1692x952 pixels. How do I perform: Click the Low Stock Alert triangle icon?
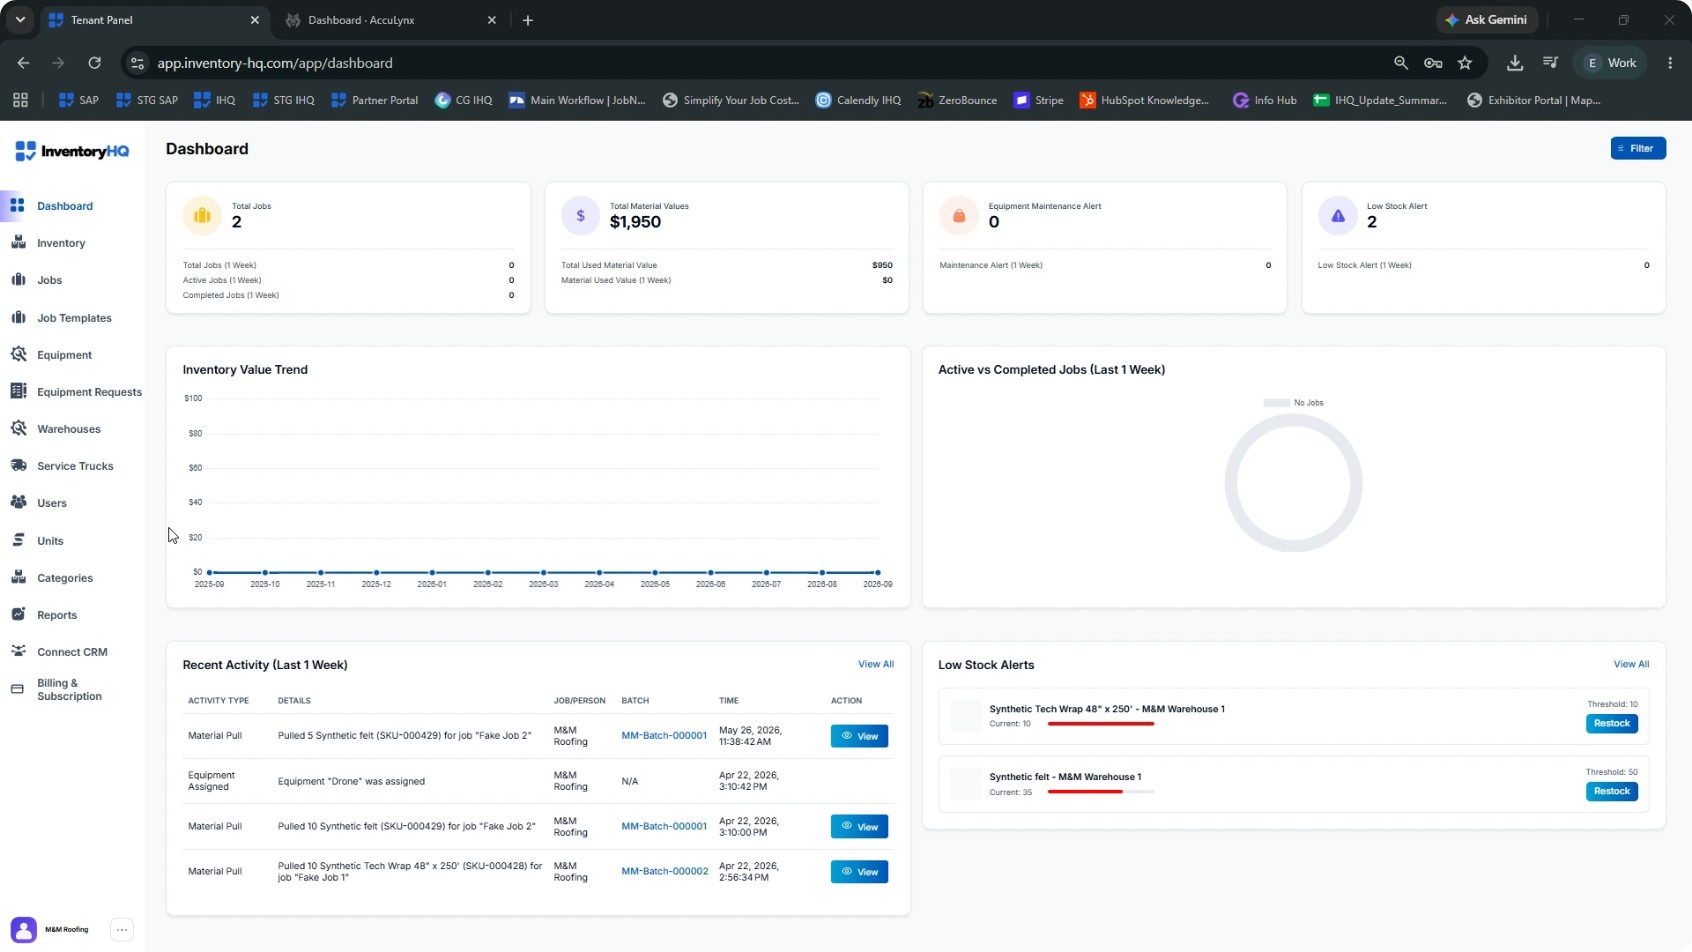click(x=1337, y=215)
